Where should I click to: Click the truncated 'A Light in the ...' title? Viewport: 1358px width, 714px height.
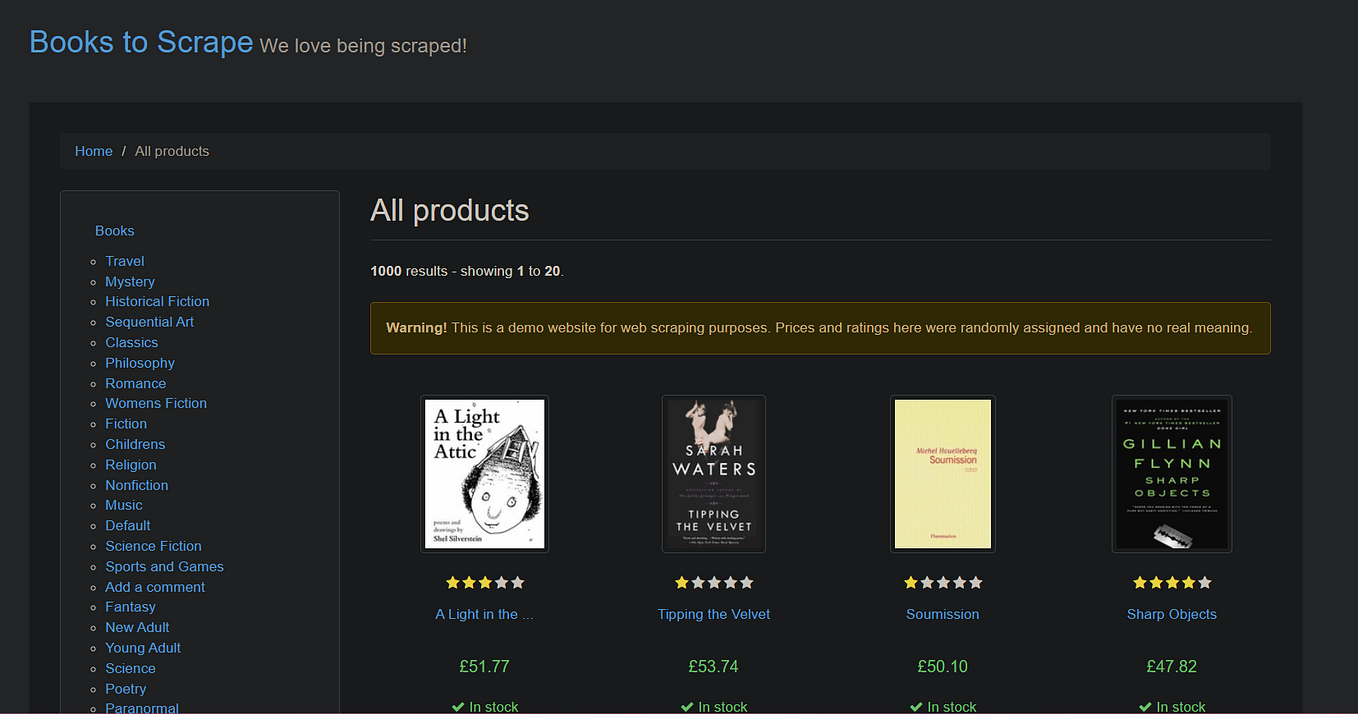(485, 614)
